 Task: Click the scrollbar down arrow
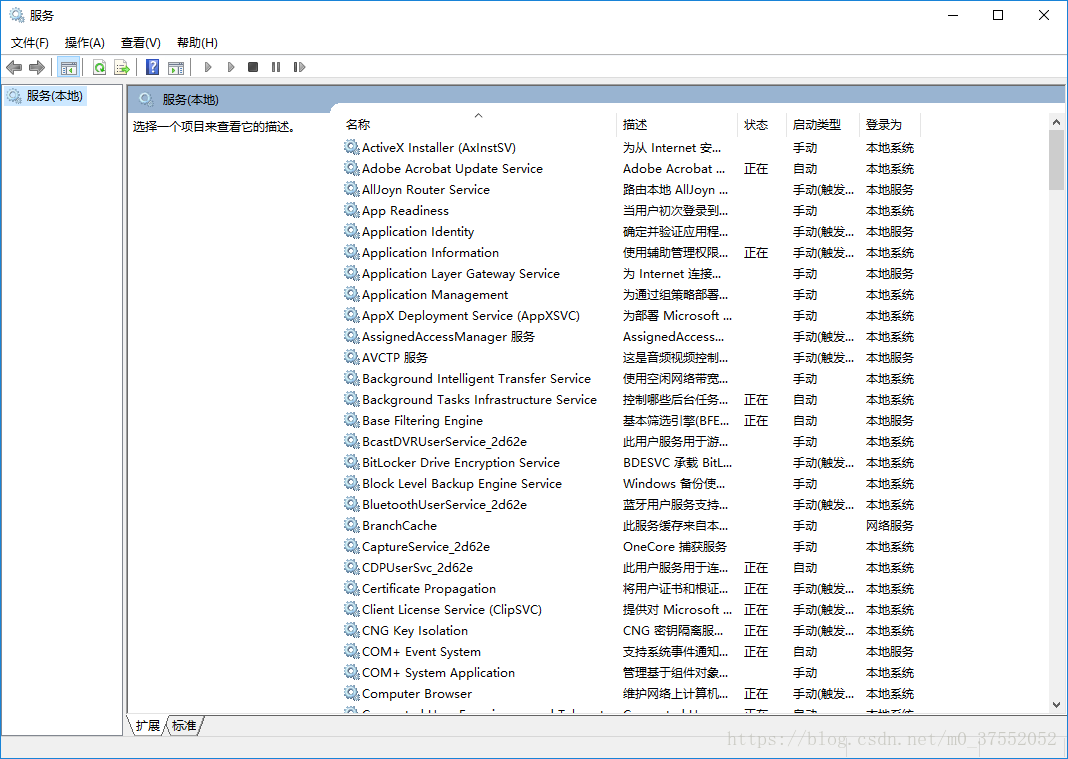click(1056, 705)
